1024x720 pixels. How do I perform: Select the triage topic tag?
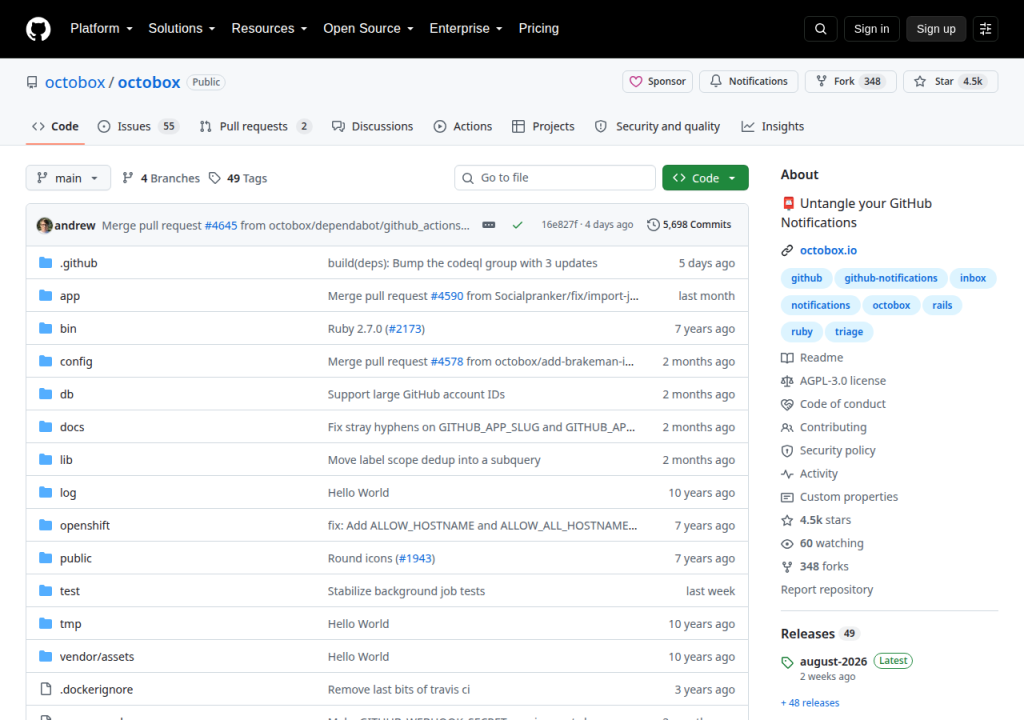pyautogui.click(x=849, y=332)
